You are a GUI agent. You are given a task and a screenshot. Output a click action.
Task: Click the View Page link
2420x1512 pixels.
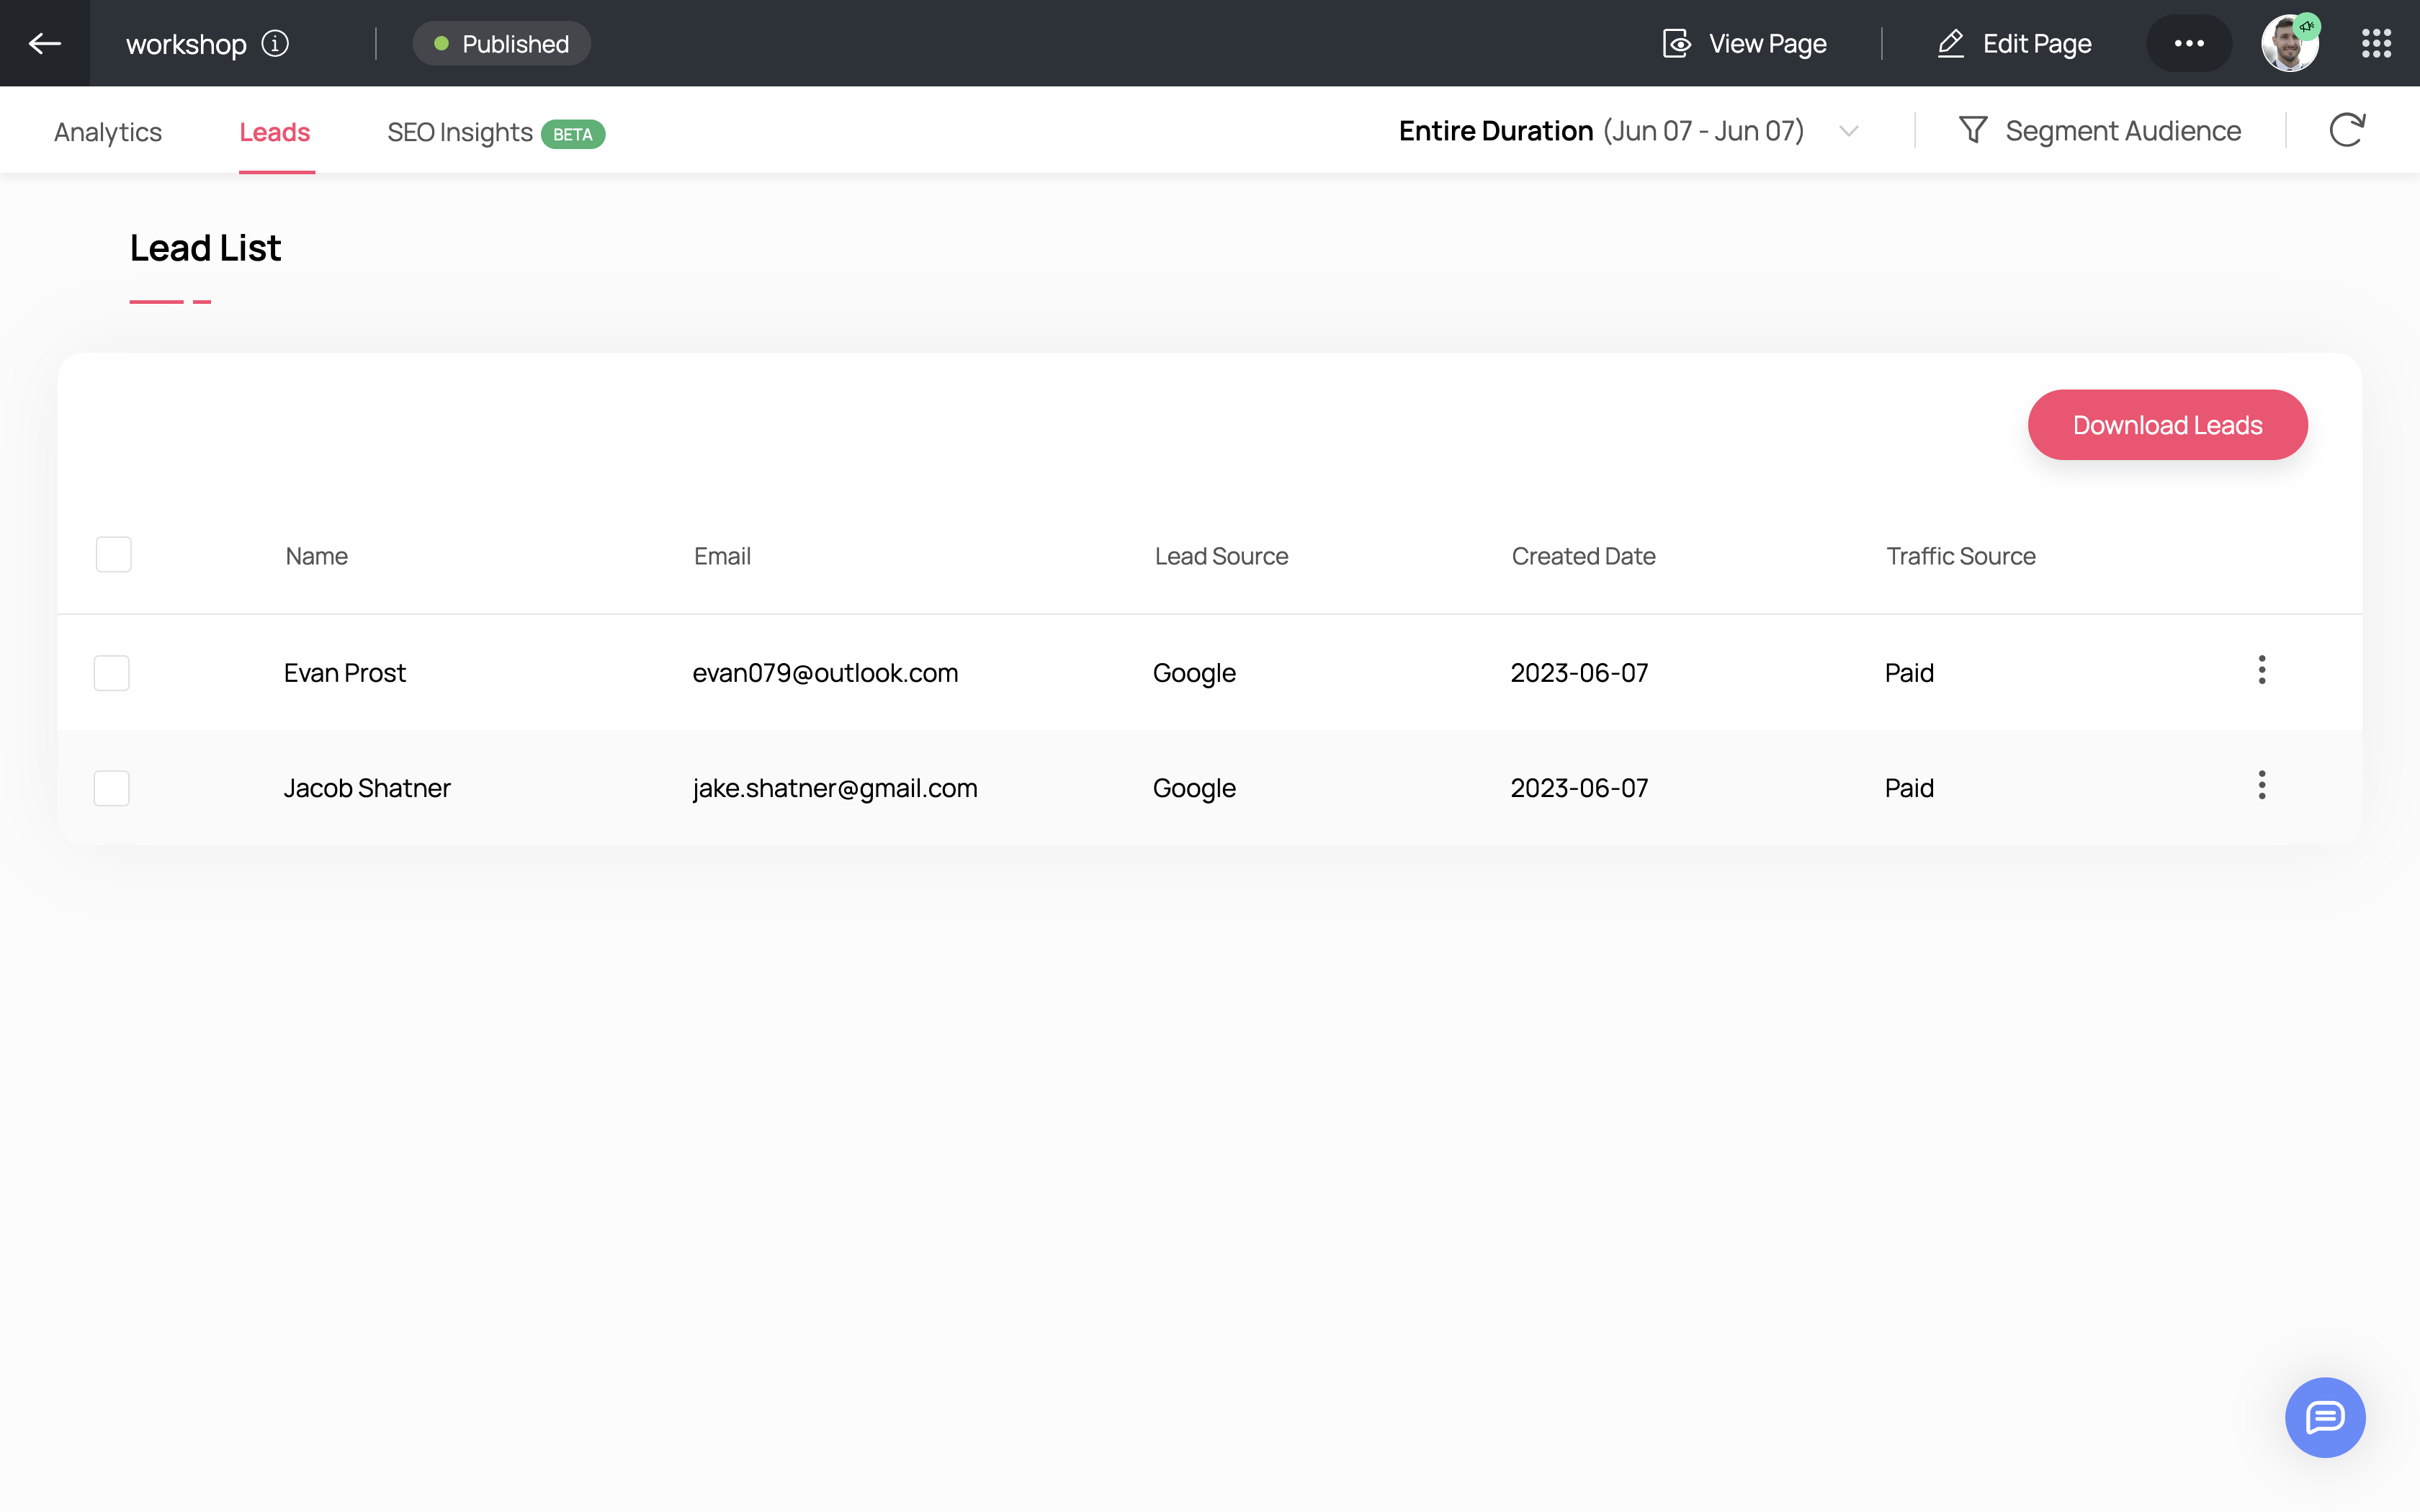coord(1745,43)
